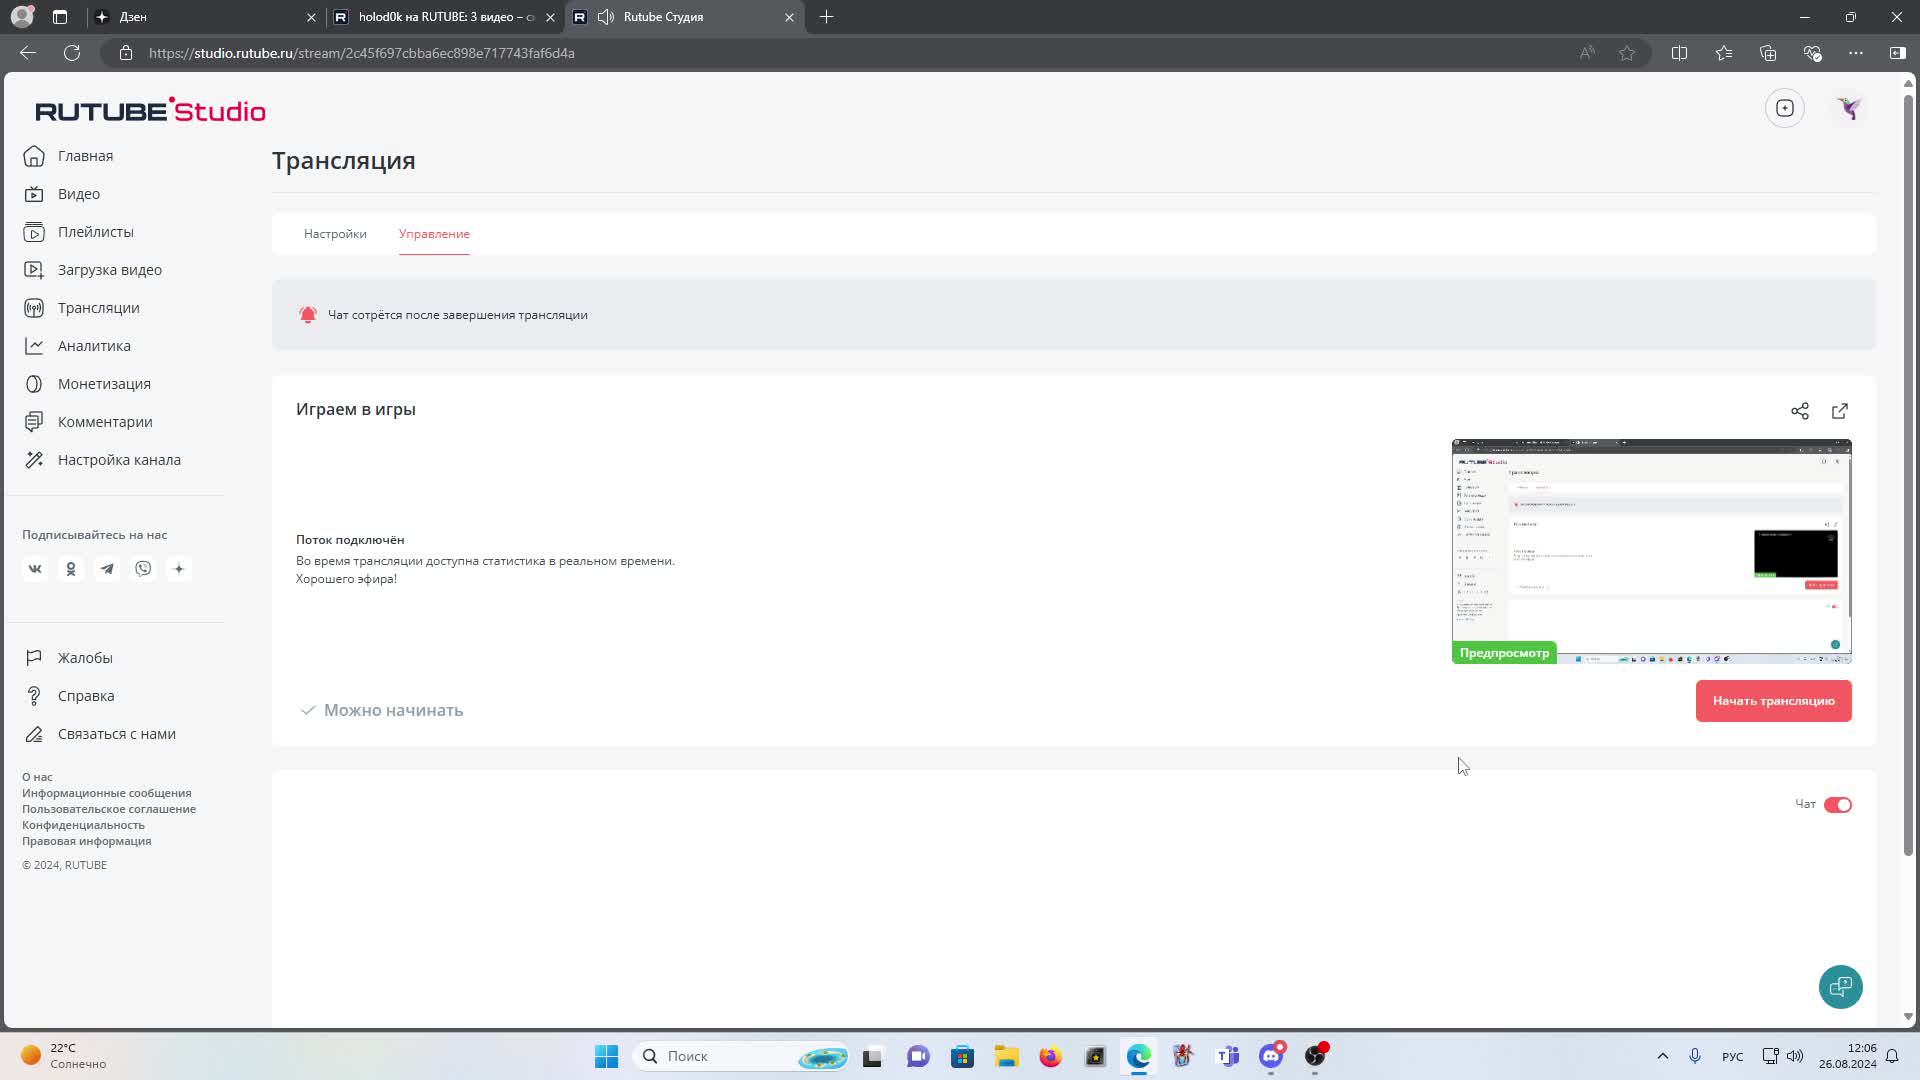Click the add video plus icon in header
The height and width of the screenshot is (1080, 1920).
1784,108
